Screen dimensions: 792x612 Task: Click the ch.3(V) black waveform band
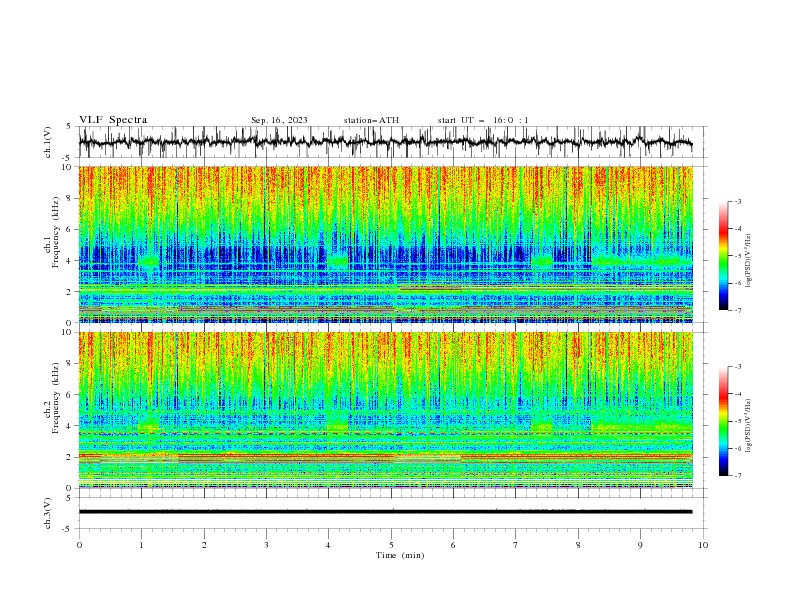tap(385, 512)
